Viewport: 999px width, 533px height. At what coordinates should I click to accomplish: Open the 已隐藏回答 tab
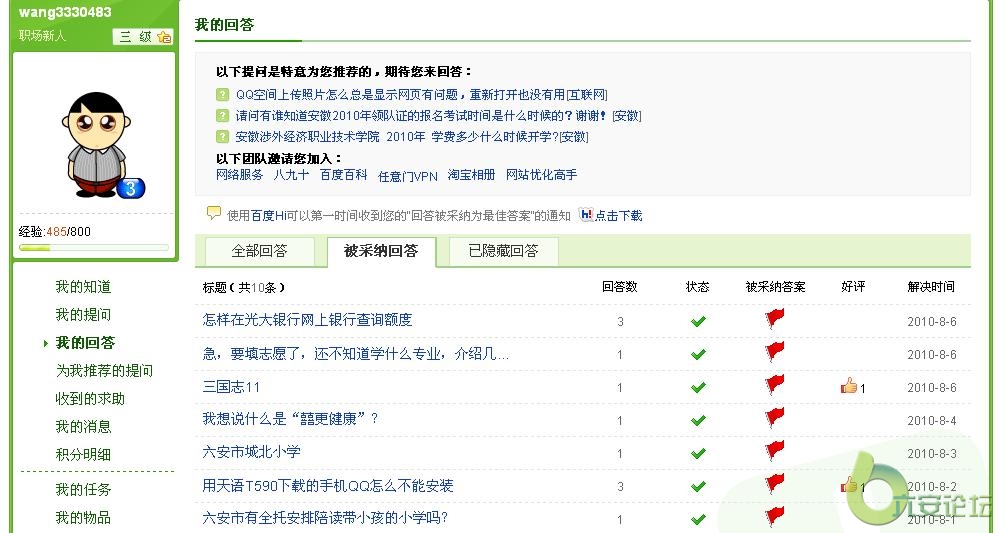[503, 252]
